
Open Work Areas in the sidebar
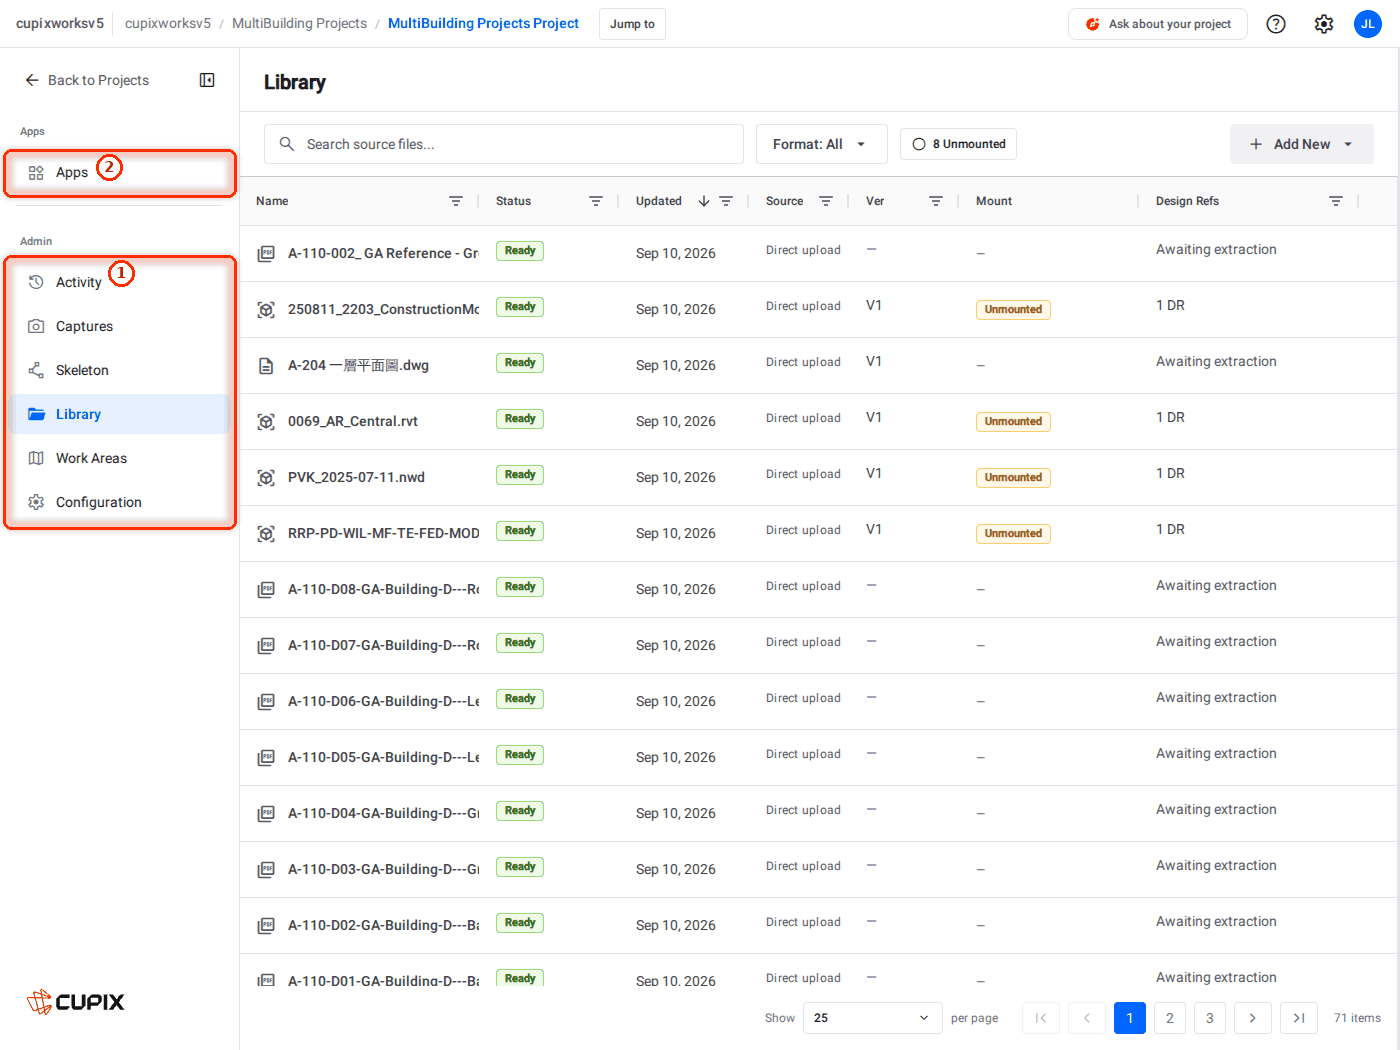120,458
